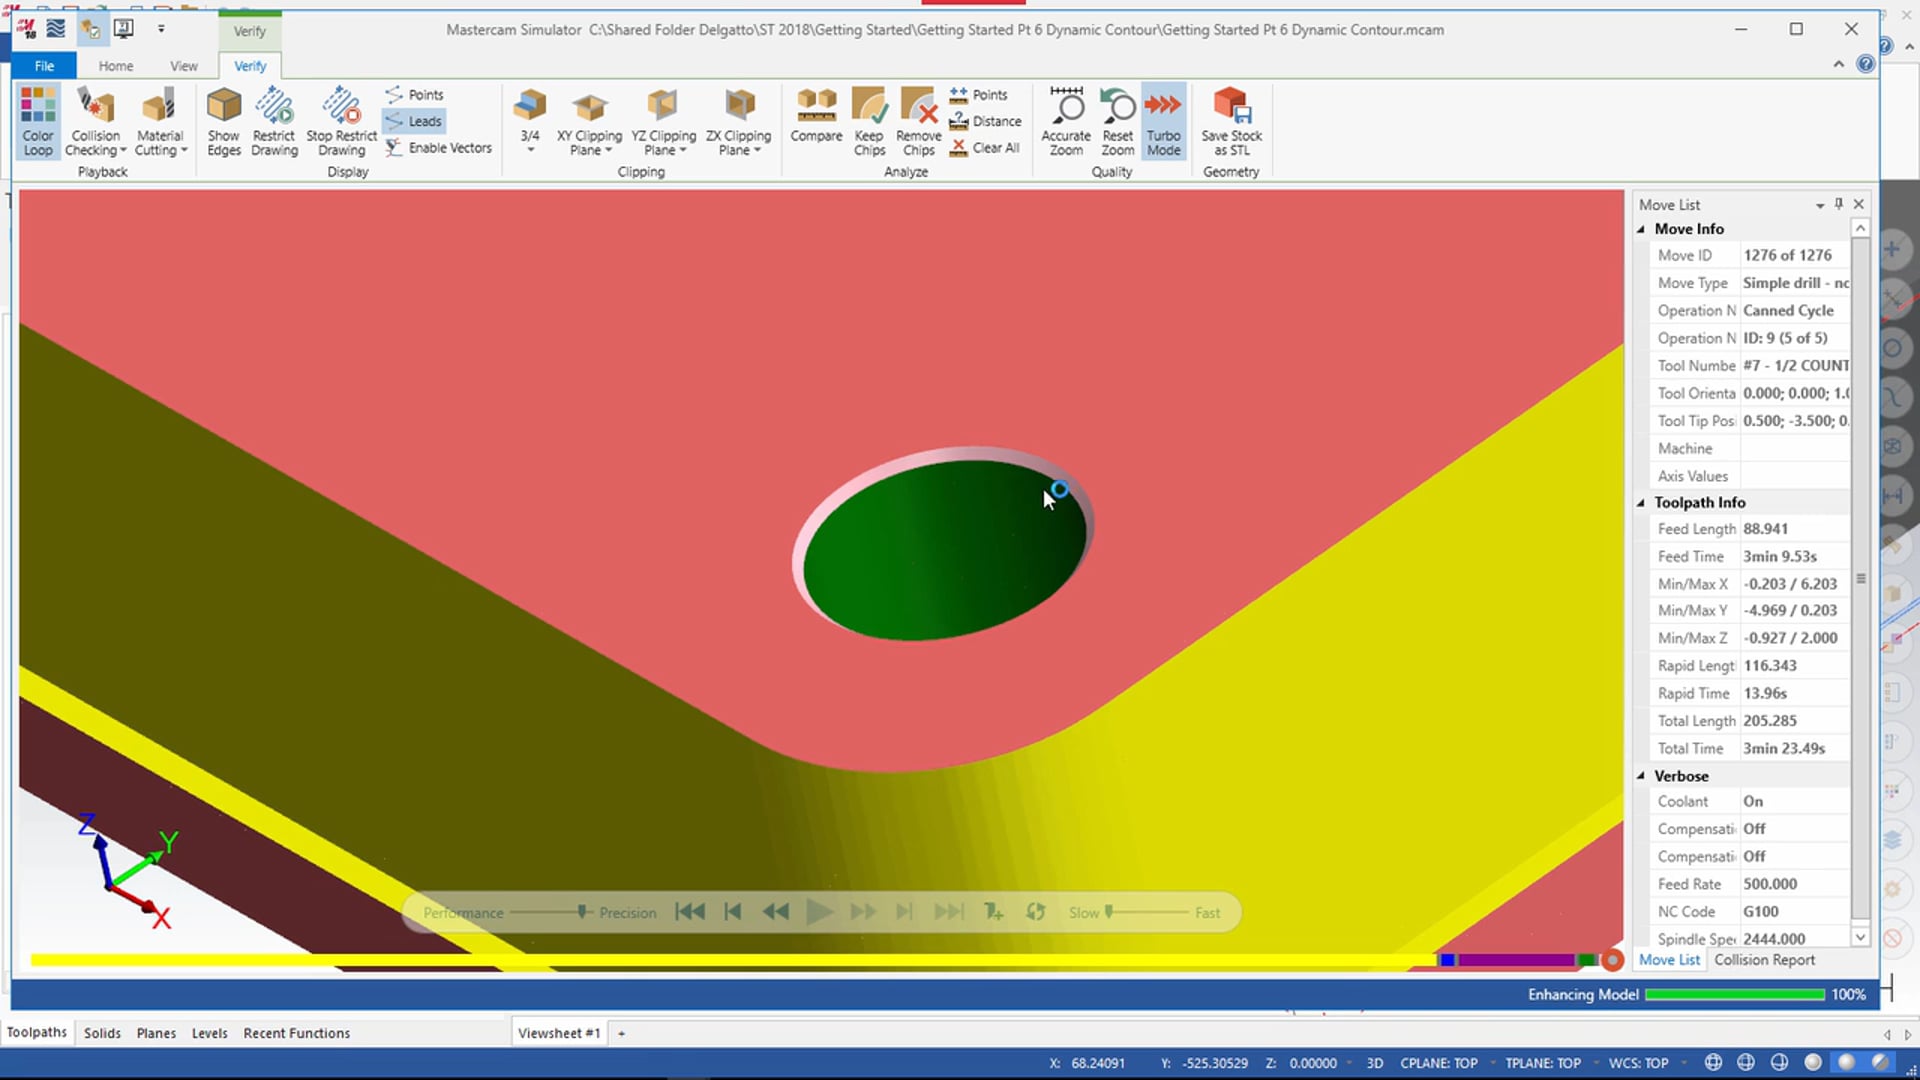Viewport: 1920px width, 1080px height.
Task: Click the Color Loop playback icon
Action: point(37,119)
